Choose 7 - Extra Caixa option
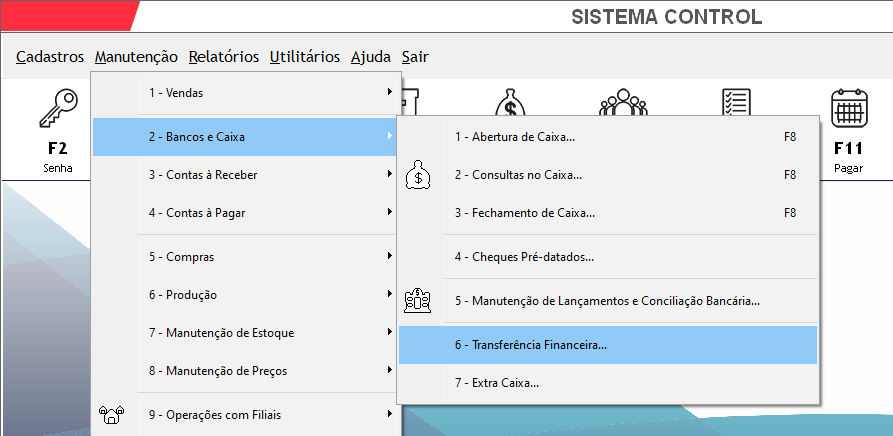Viewport: 893px width, 436px height. [608, 383]
